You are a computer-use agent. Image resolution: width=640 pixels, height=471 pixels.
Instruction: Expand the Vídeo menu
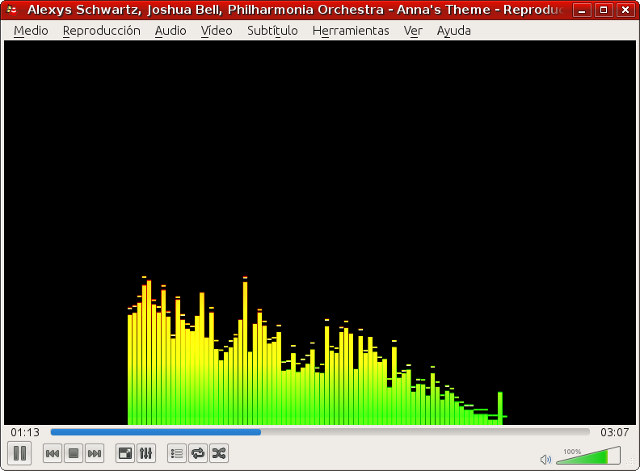(x=216, y=30)
